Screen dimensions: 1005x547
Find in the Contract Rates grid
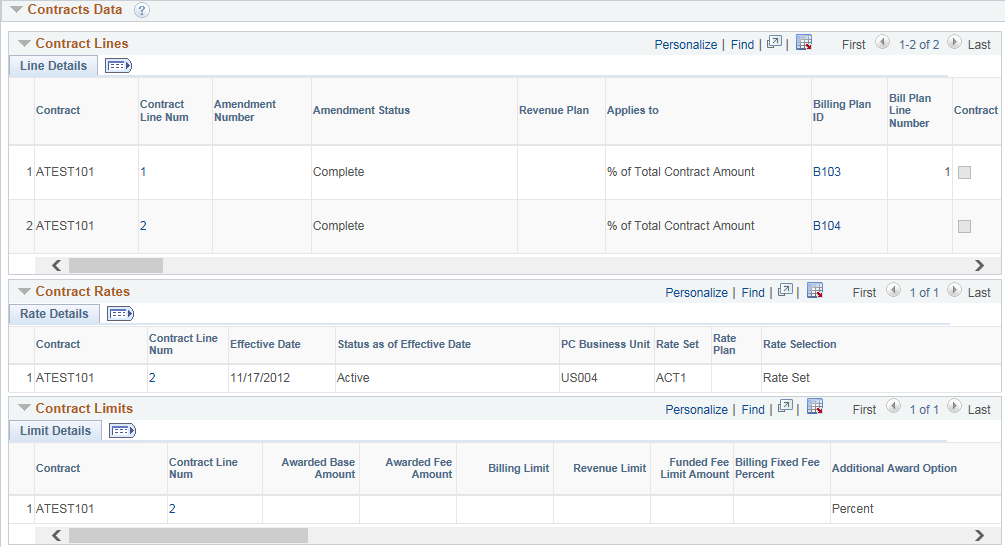click(x=753, y=292)
